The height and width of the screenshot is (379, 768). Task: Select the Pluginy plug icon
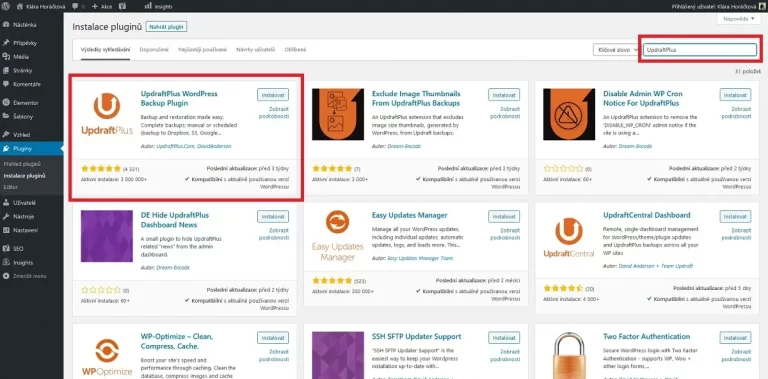point(6,148)
